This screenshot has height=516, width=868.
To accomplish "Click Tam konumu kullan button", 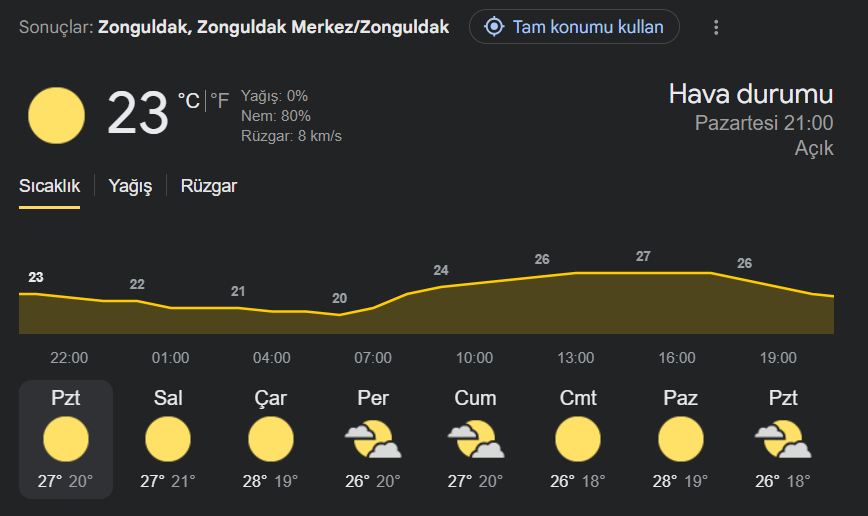I will (574, 27).
